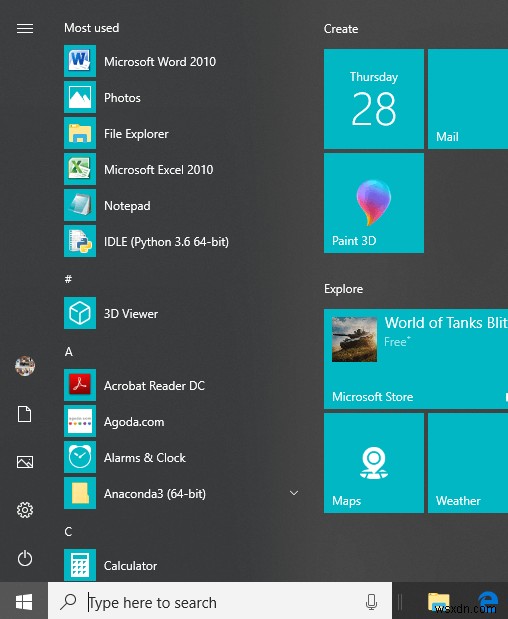Select the Microsoft Word 2010 label
This screenshot has width=508, height=619.
tap(160, 62)
